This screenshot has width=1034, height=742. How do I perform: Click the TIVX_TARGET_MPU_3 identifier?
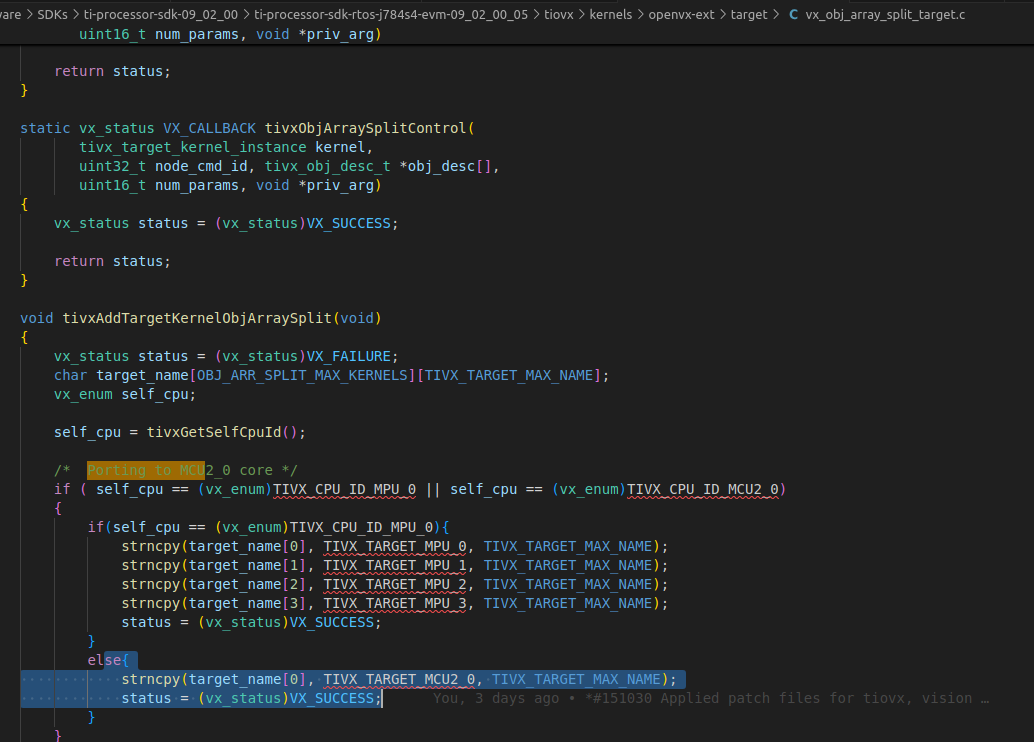[x=395, y=603]
